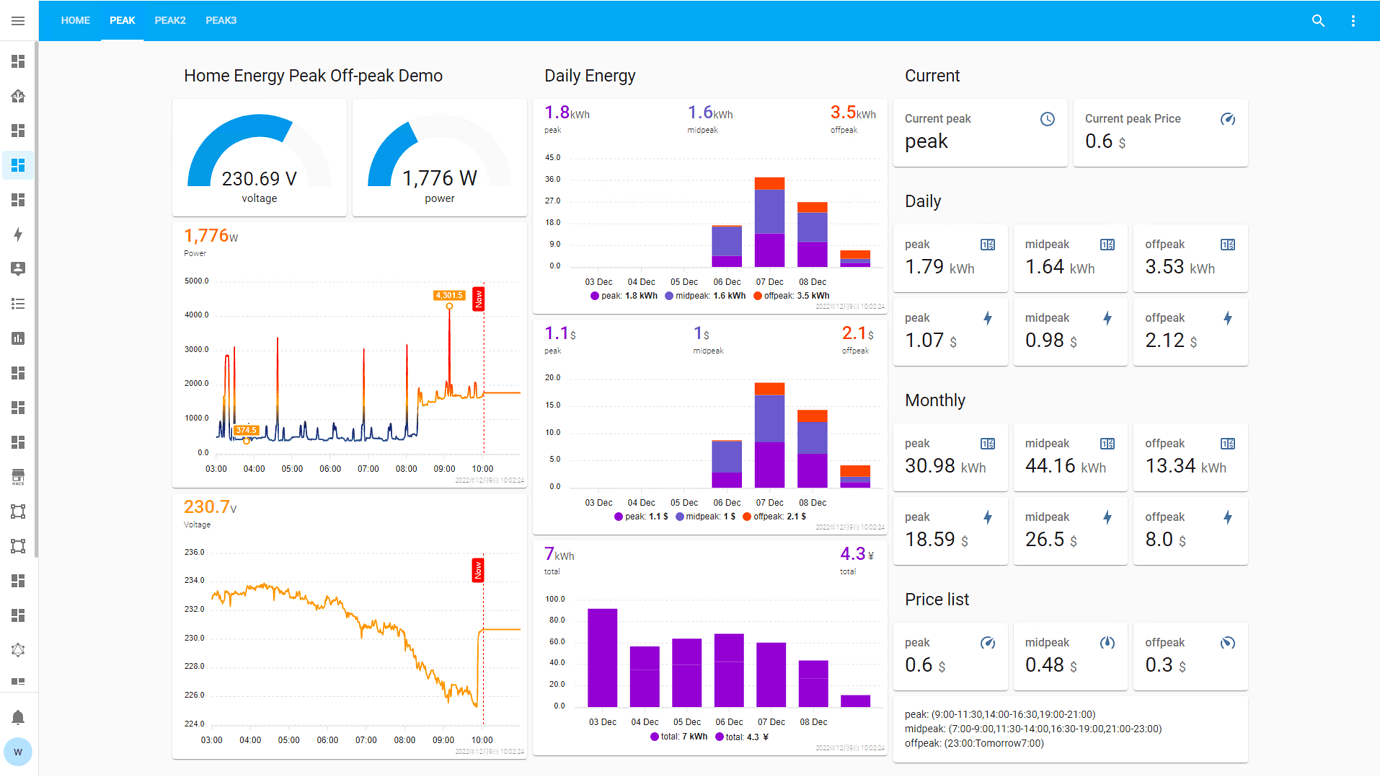Select the Energy lightning icon in the sidebar
Screen dimensions: 1380x776
(17, 234)
